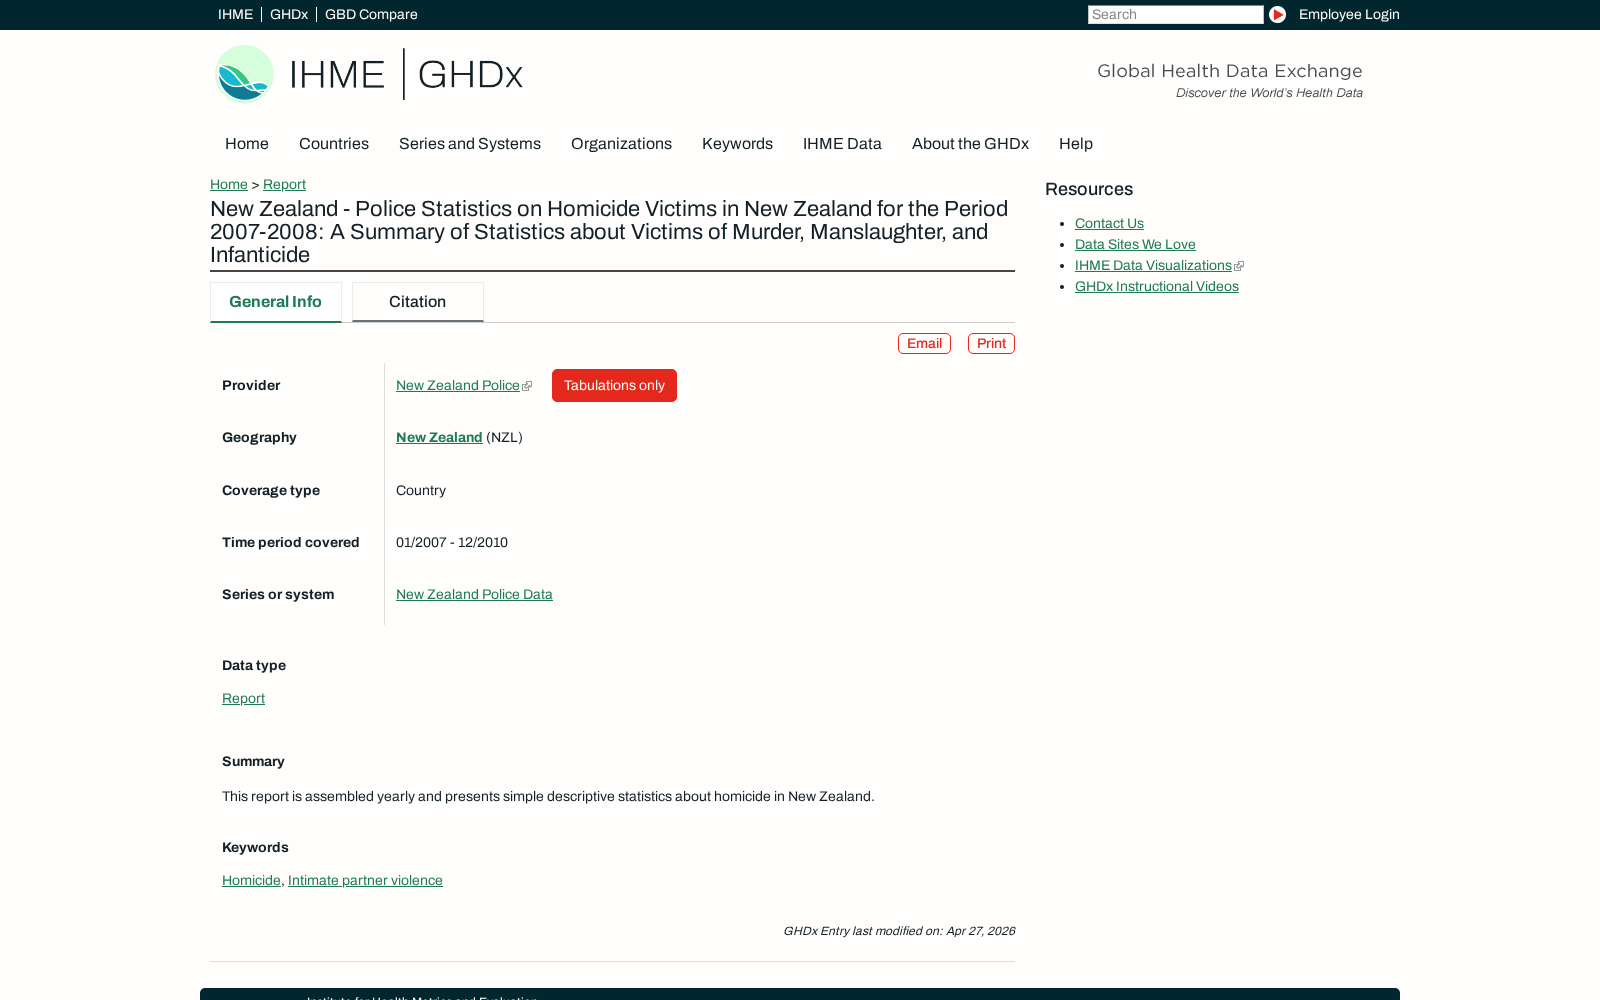
Task: Click the Home breadcrumb link
Action: pyautogui.click(x=229, y=184)
